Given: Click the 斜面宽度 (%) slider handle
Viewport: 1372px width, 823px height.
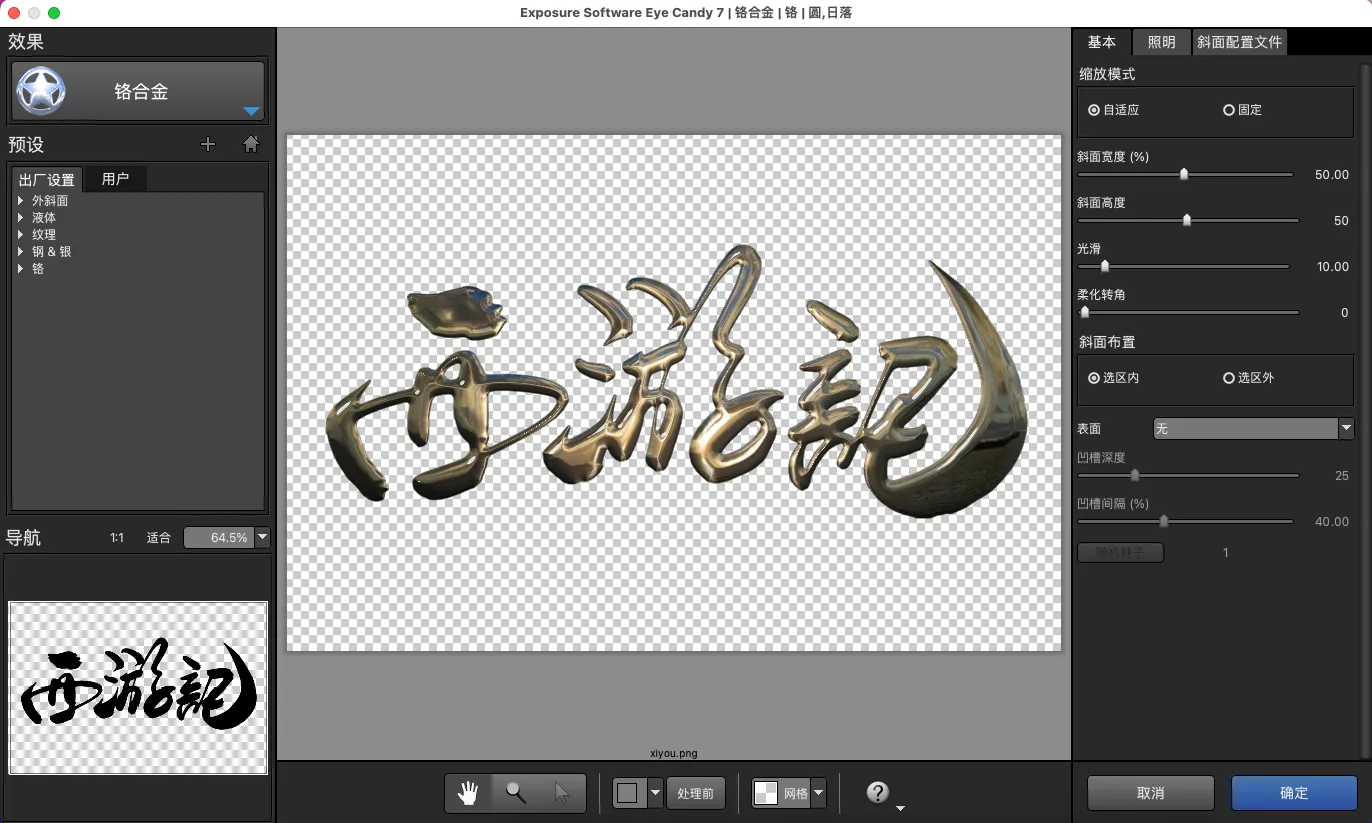Looking at the screenshot, I should coord(1184,174).
